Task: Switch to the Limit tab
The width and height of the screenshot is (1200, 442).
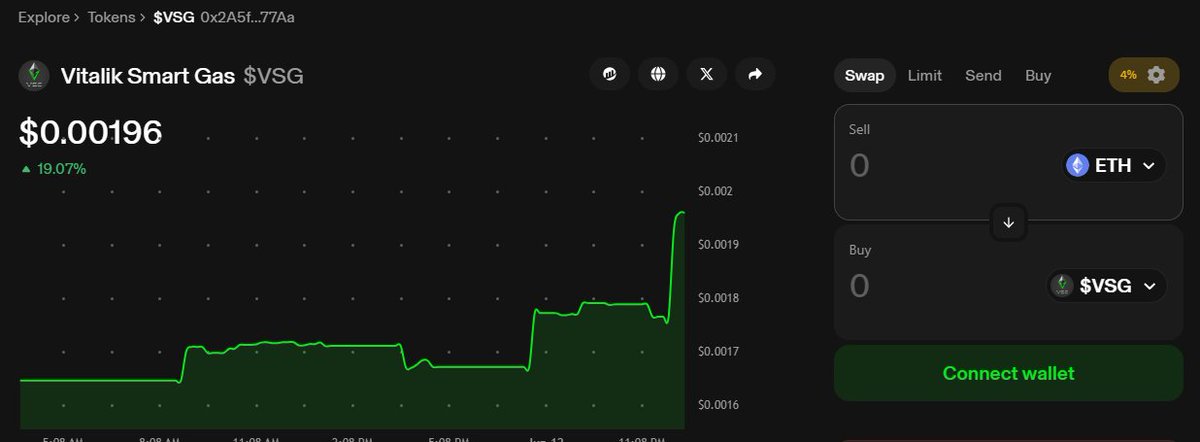Action: pos(925,75)
